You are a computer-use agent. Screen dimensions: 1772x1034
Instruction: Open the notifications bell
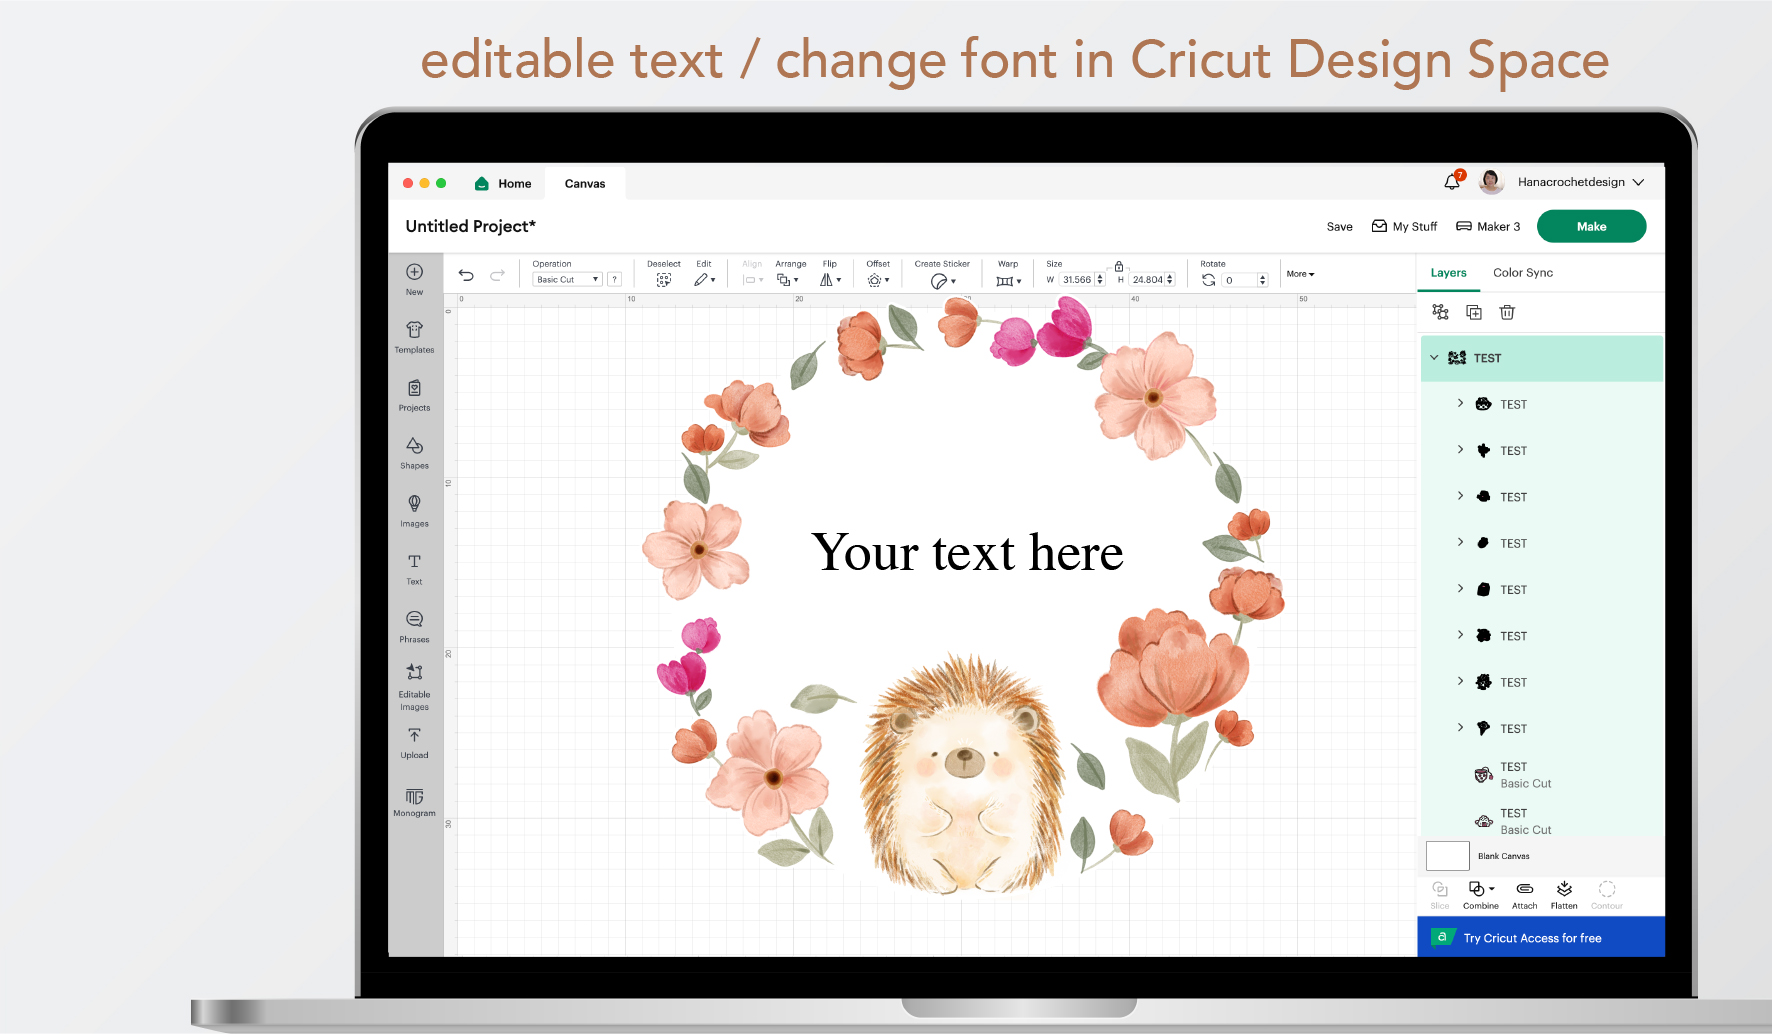(1452, 182)
